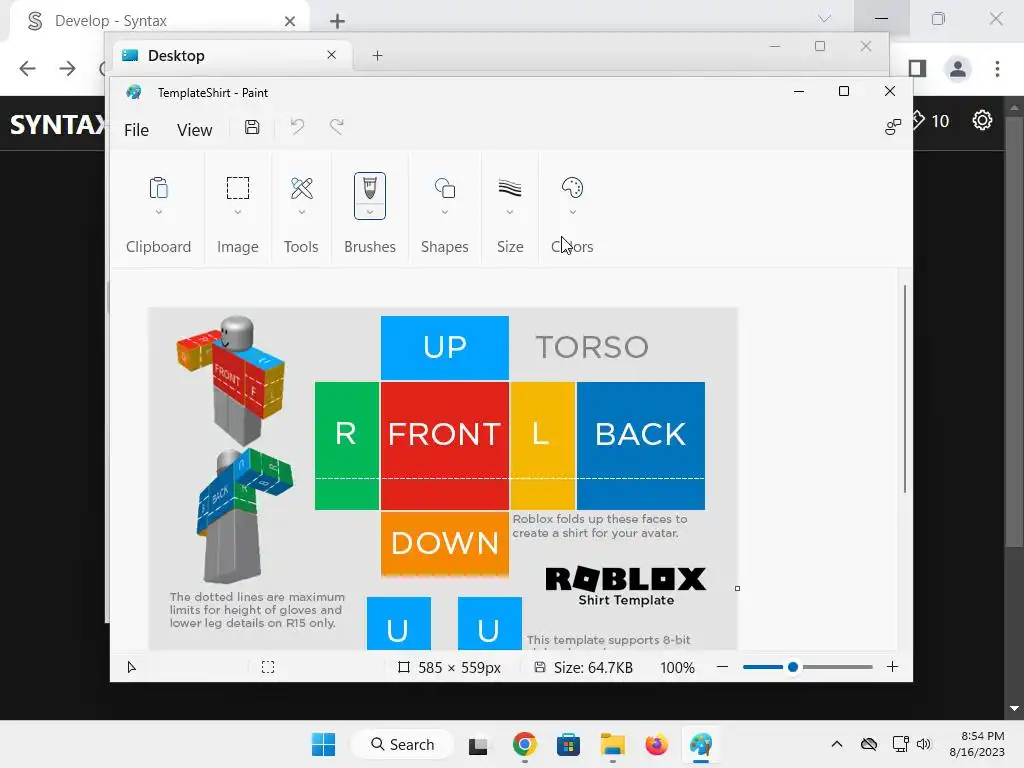Open the Size line-thickness icon
Image resolution: width=1024 pixels, height=768 pixels.
(510, 188)
